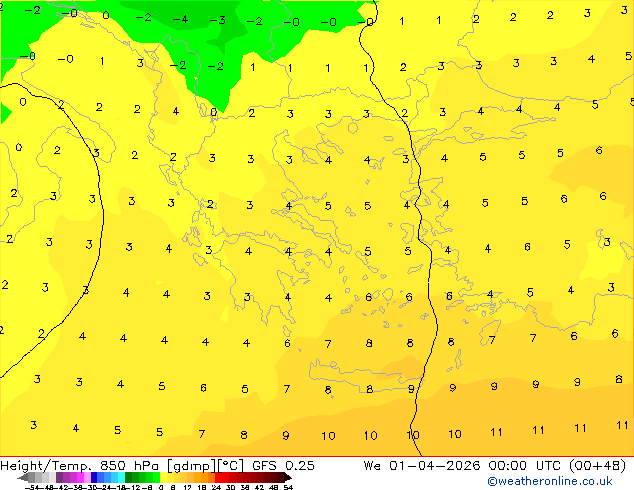
Task: Click the '[gdmp]' unit label in title
Action: click(x=191, y=466)
